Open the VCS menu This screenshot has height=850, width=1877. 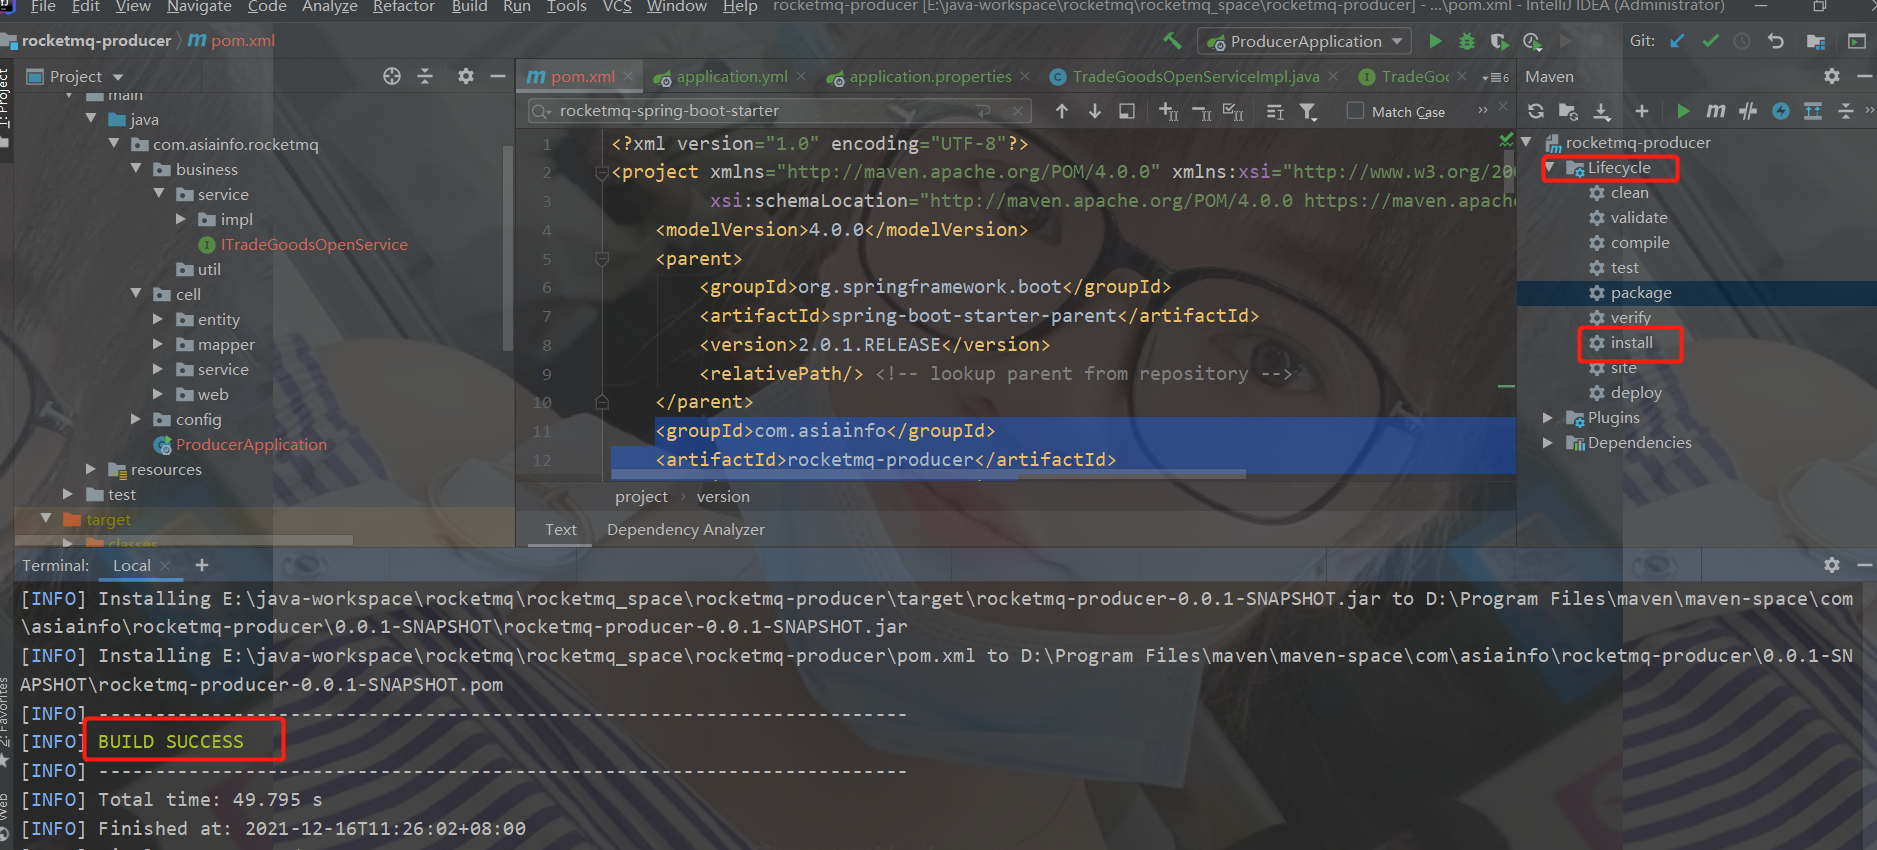pyautogui.click(x=617, y=7)
